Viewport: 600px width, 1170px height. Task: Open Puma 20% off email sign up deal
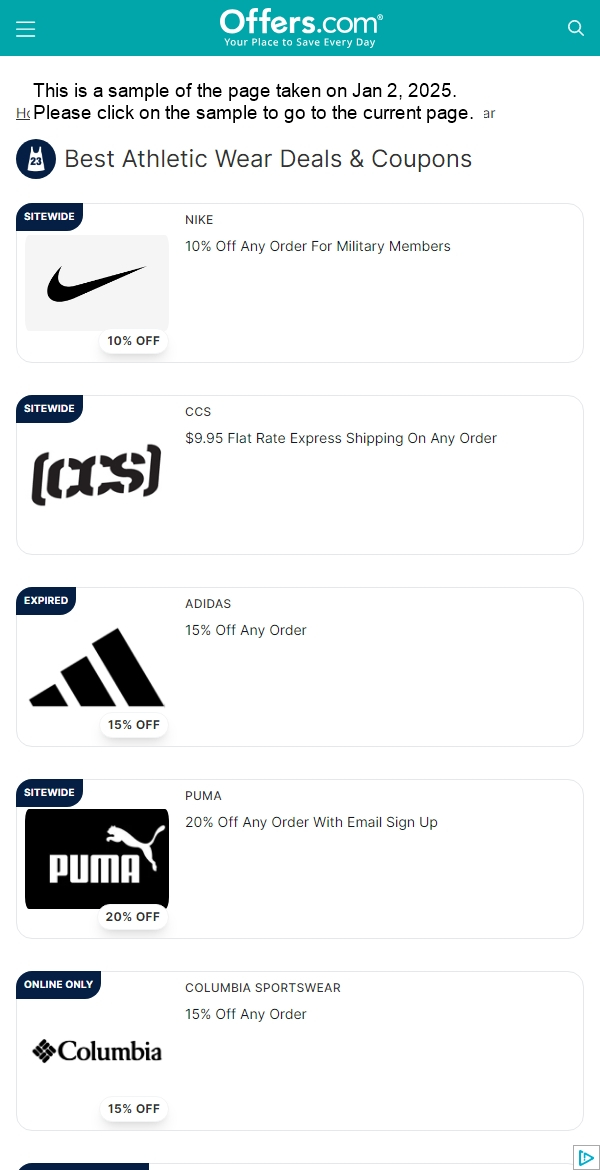pos(311,822)
